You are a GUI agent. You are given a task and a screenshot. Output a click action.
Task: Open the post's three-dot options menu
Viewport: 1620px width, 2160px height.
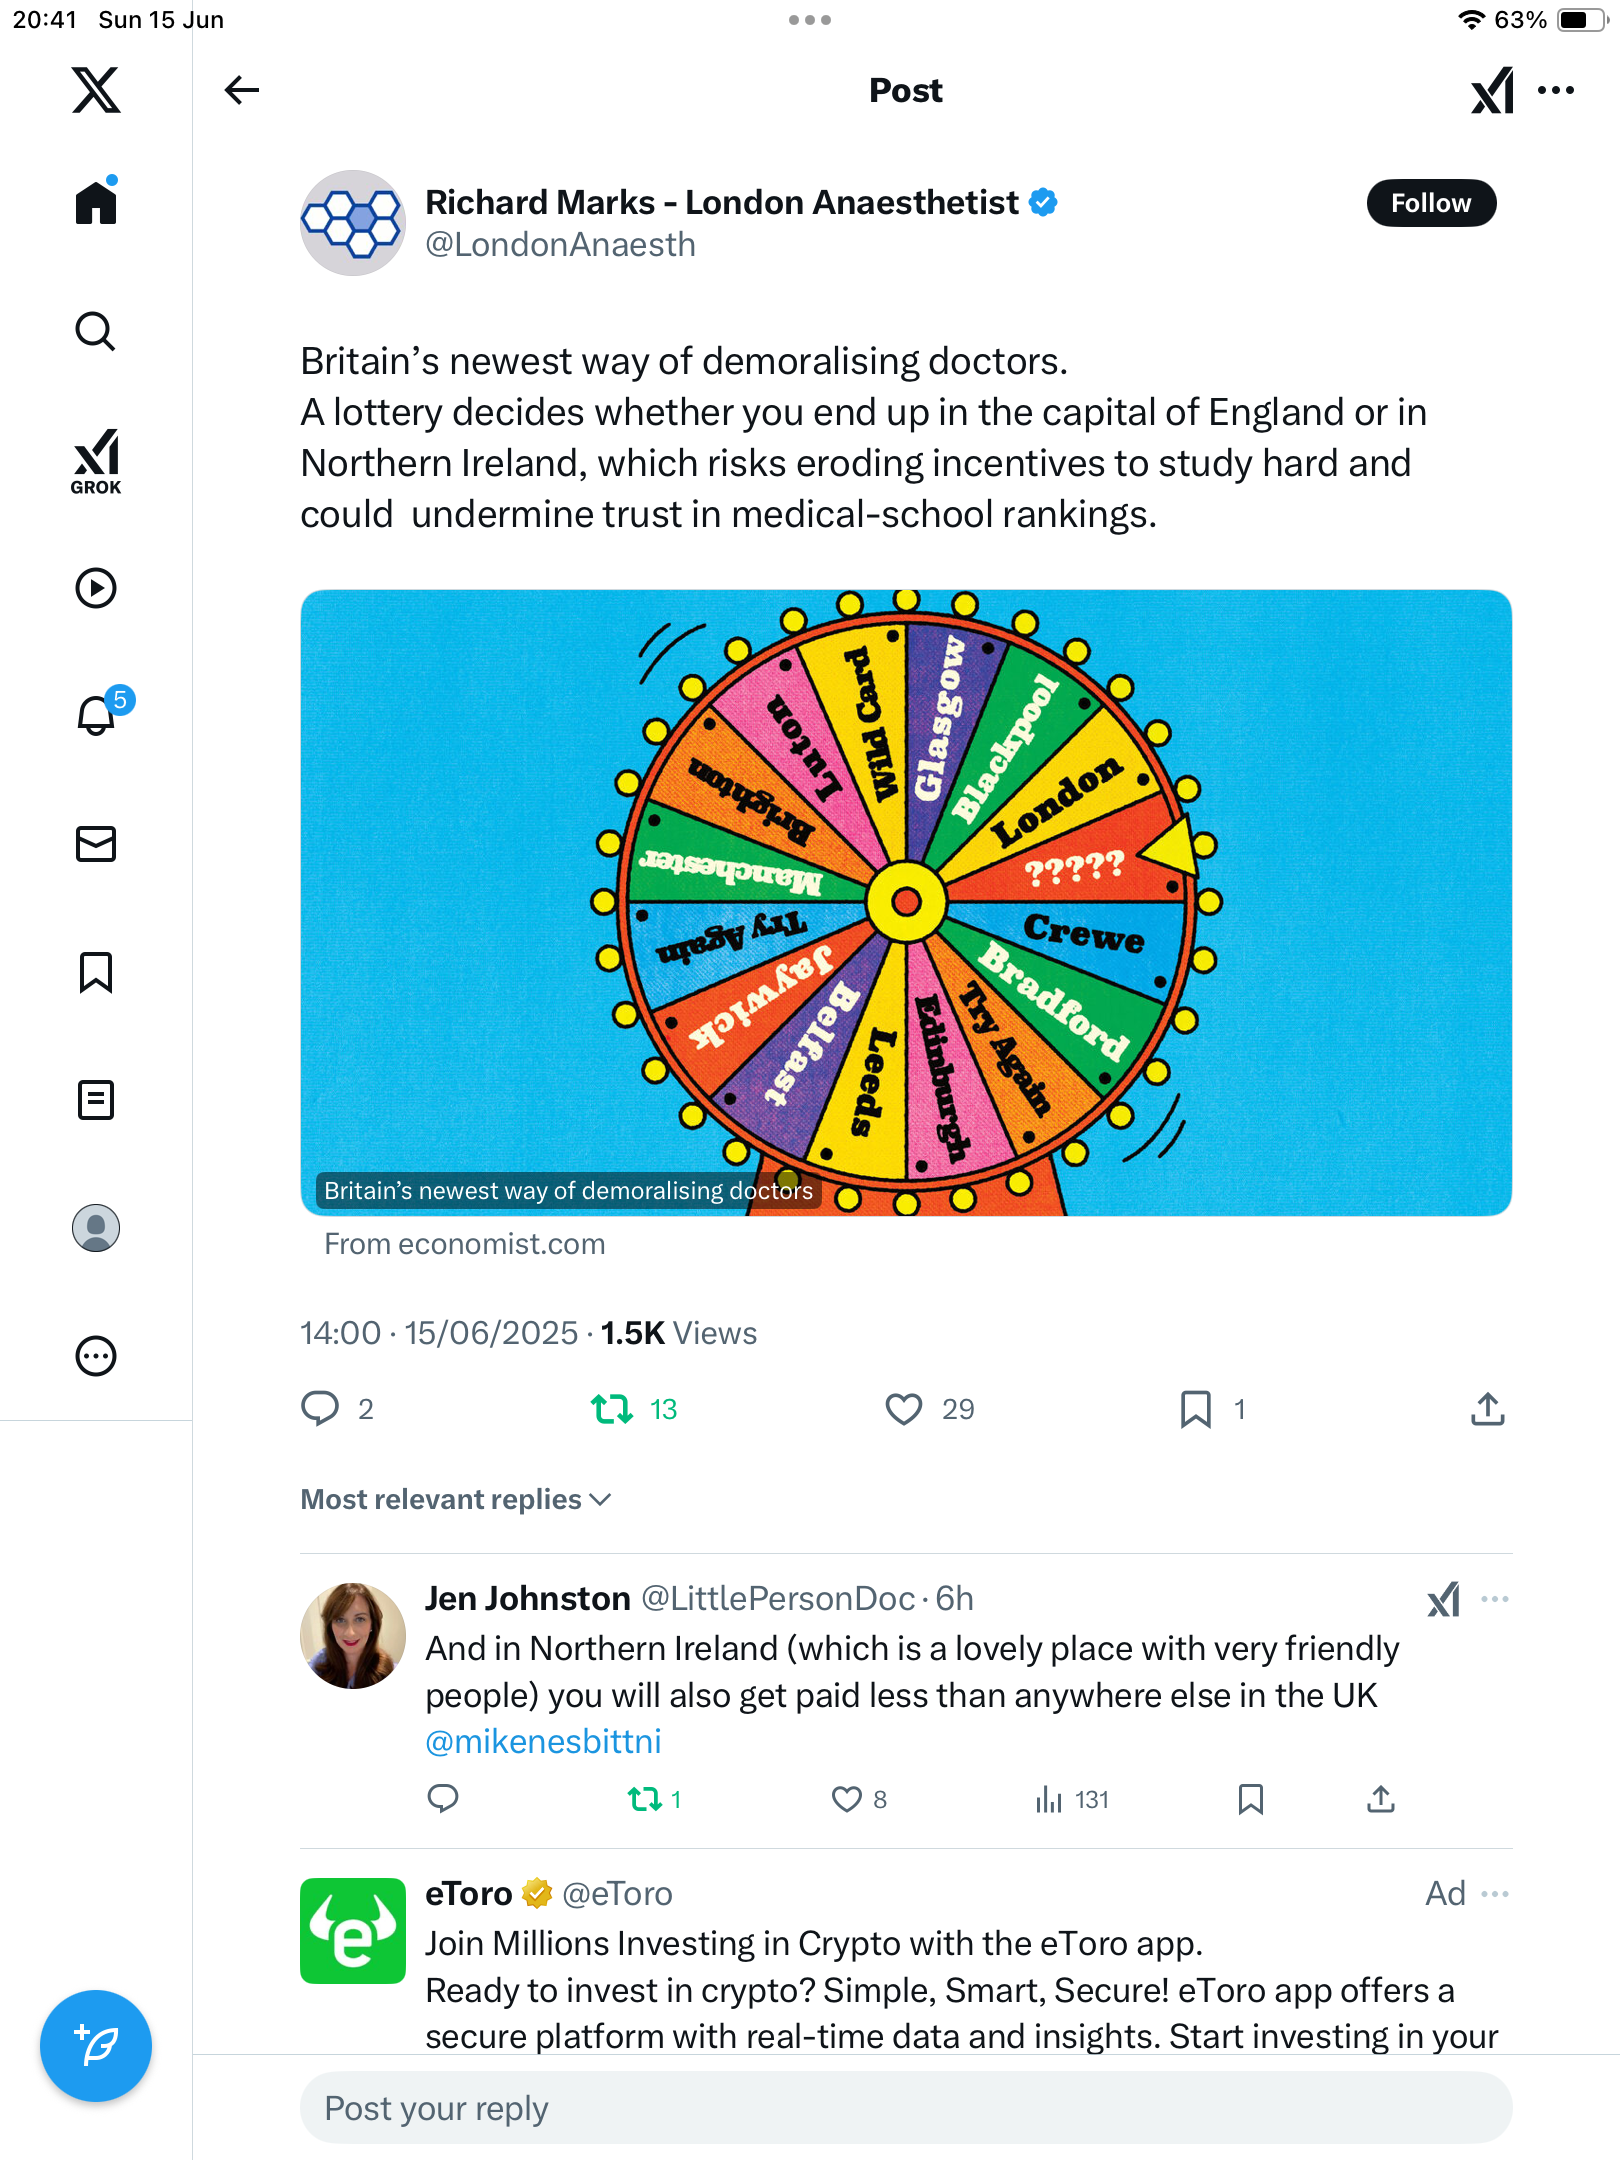click(1556, 90)
